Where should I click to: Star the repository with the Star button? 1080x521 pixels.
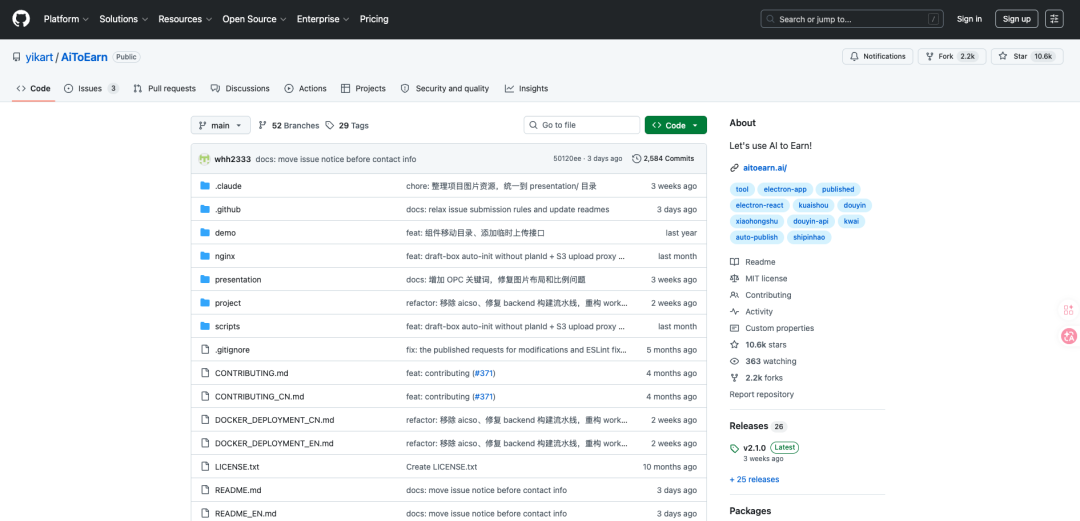point(1026,57)
